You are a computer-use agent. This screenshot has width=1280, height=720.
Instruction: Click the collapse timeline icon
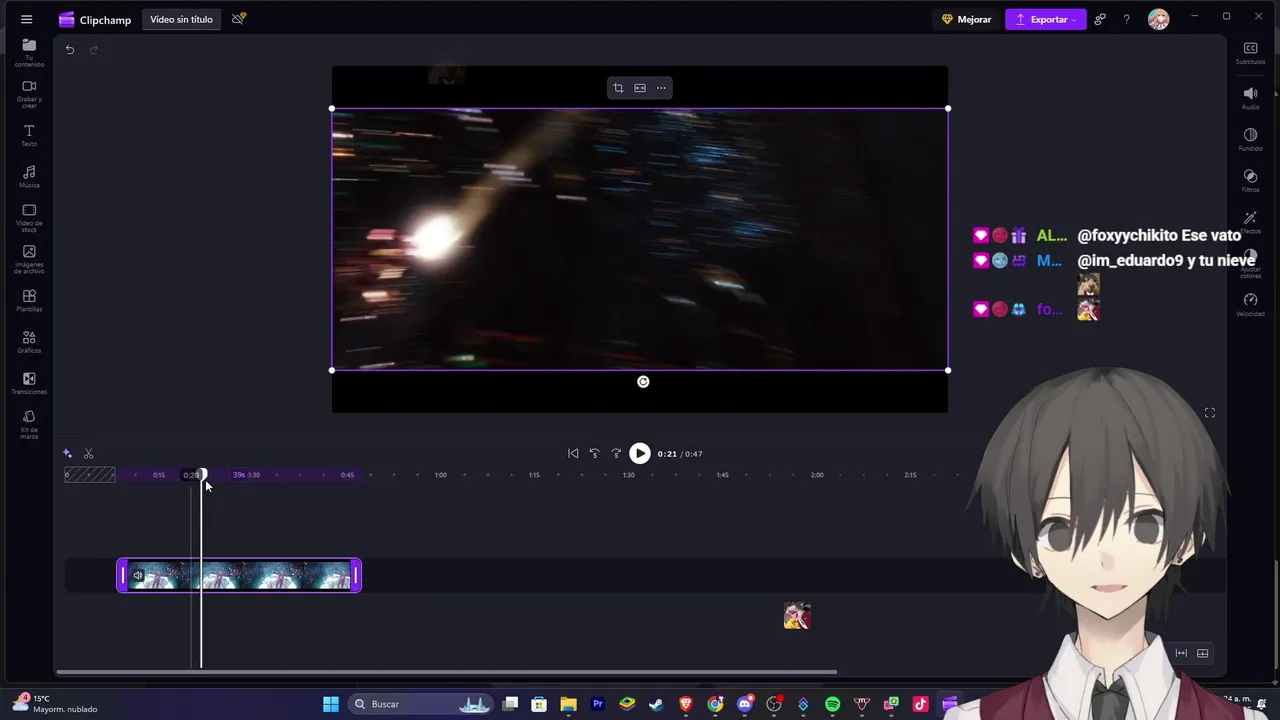[1203, 654]
